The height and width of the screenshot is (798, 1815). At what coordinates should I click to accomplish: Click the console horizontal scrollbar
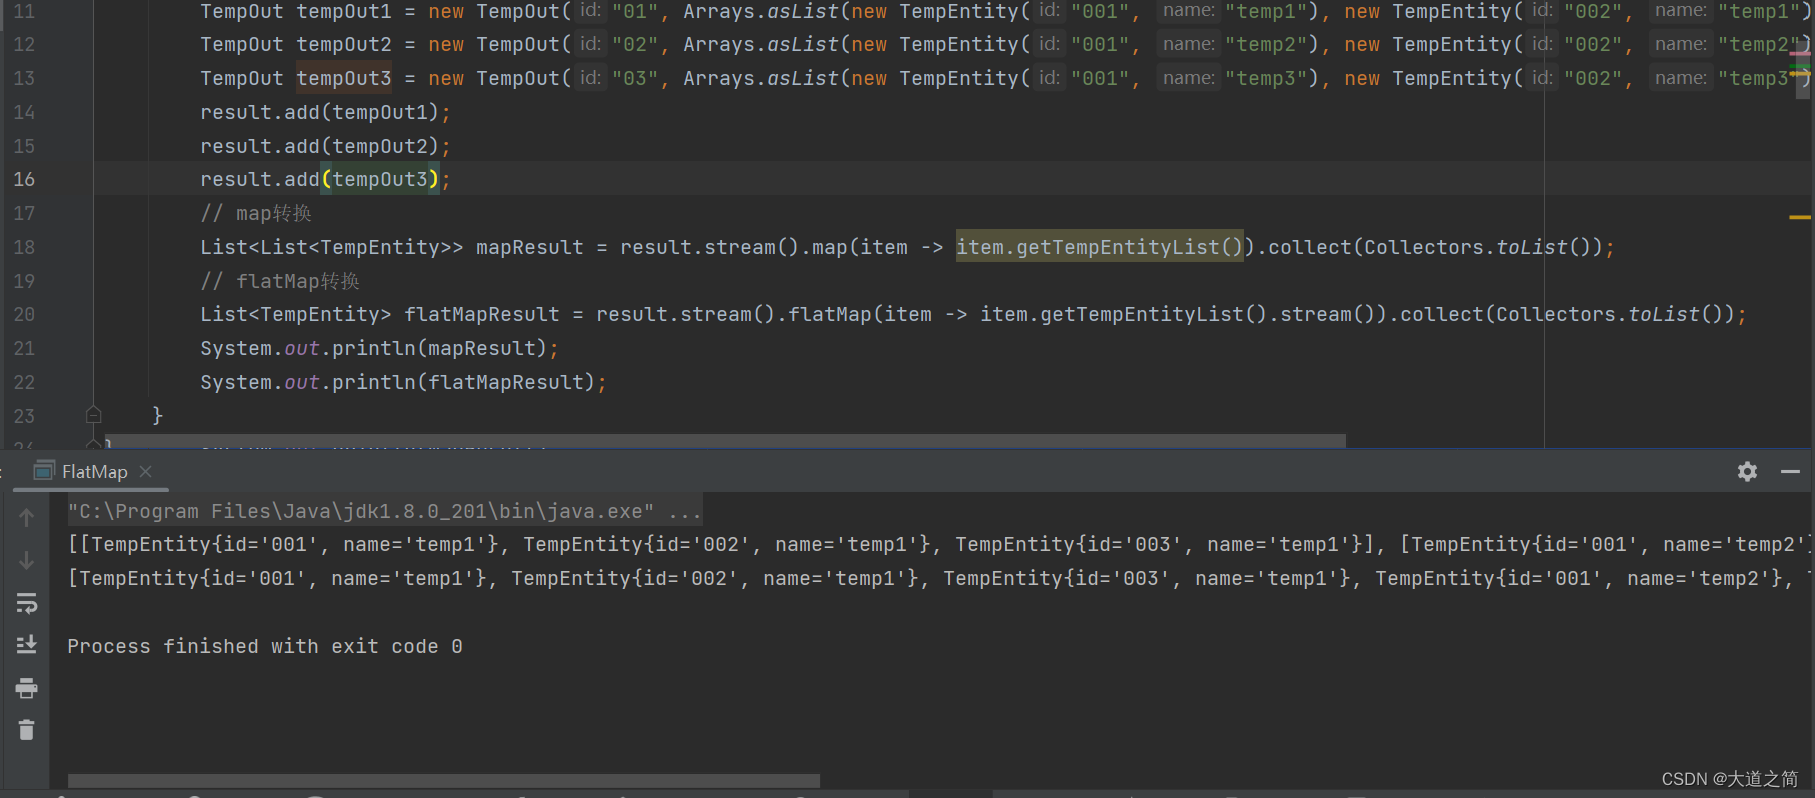tap(443, 780)
